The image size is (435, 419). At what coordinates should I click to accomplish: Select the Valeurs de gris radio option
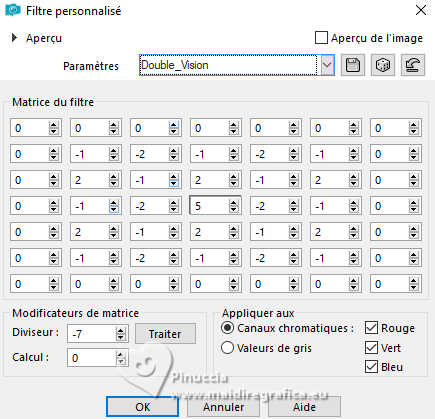tap(227, 348)
